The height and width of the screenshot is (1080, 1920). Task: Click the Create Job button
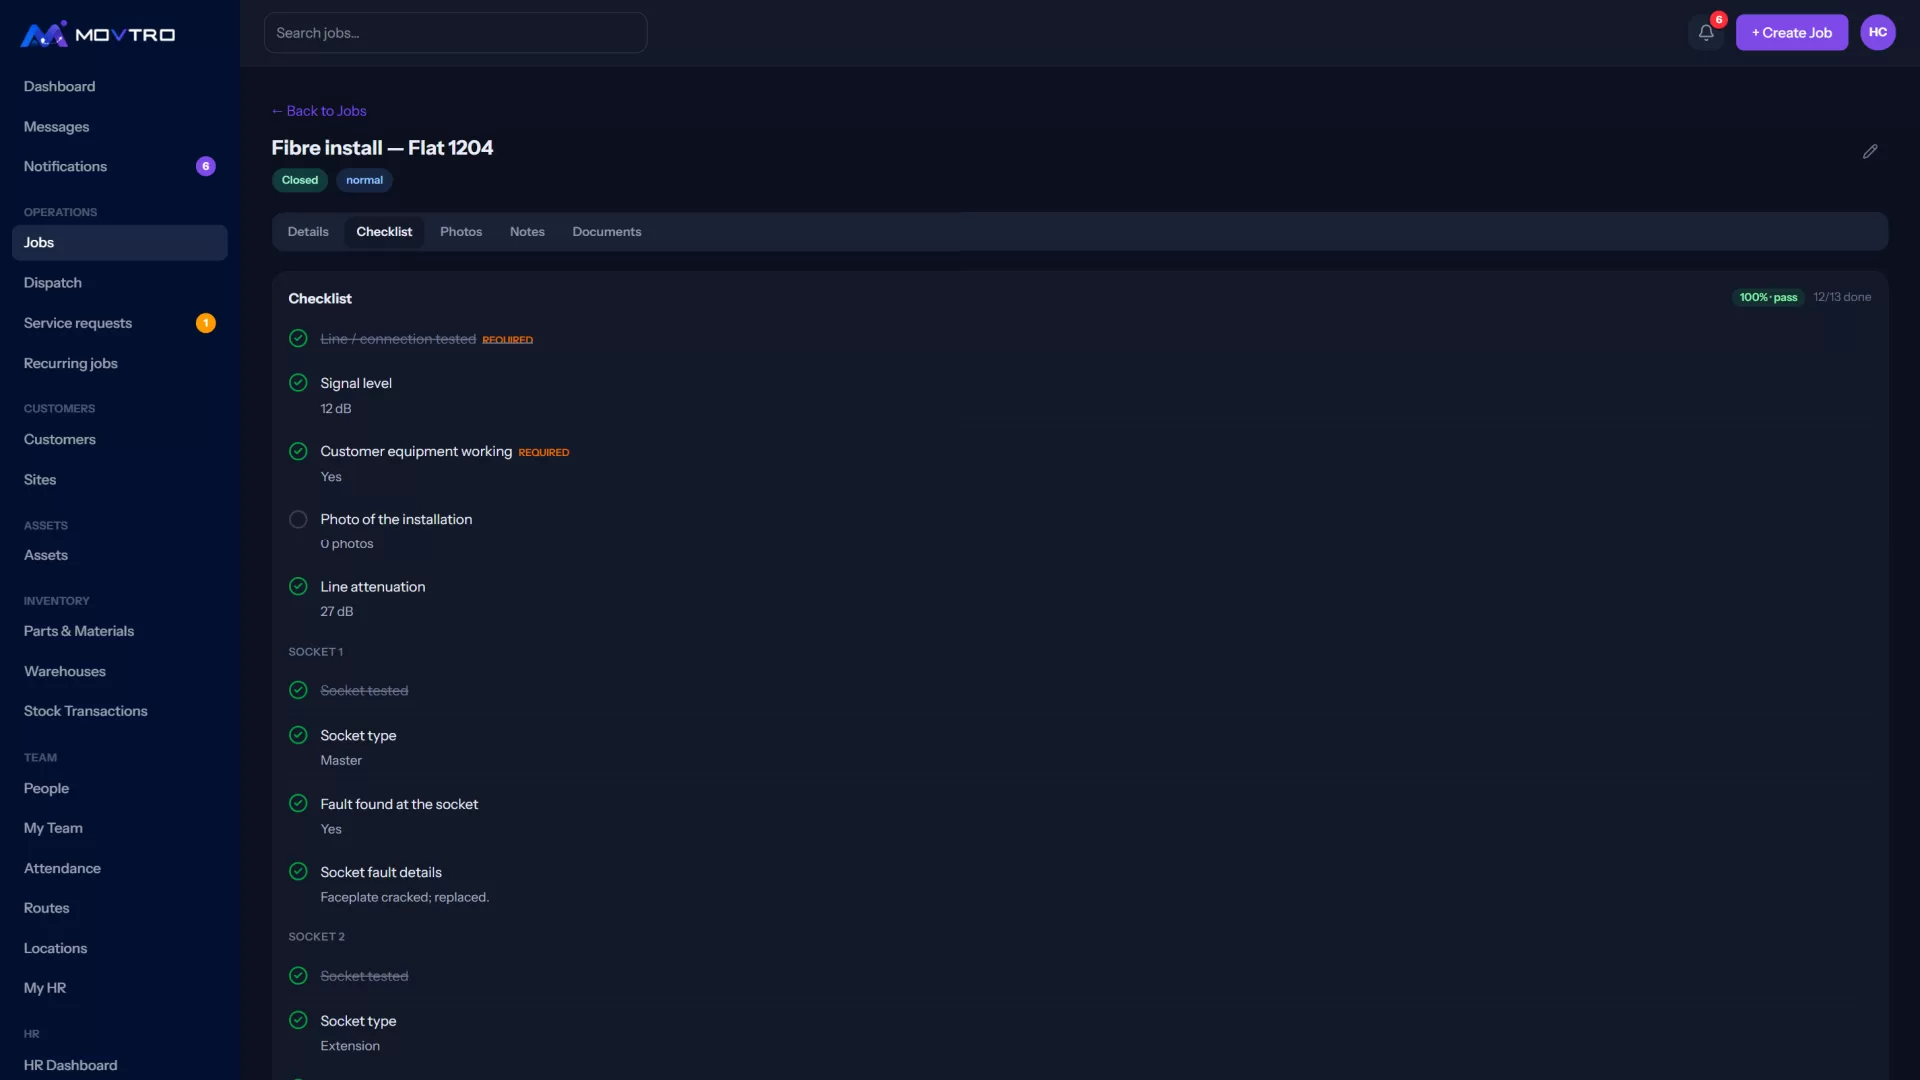[x=1792, y=32]
